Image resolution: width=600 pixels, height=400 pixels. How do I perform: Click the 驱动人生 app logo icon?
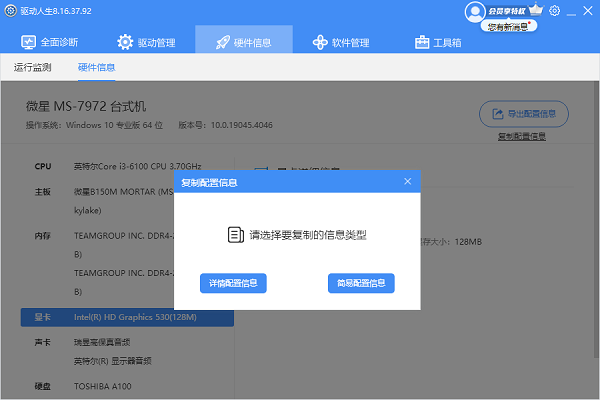[x=10, y=10]
